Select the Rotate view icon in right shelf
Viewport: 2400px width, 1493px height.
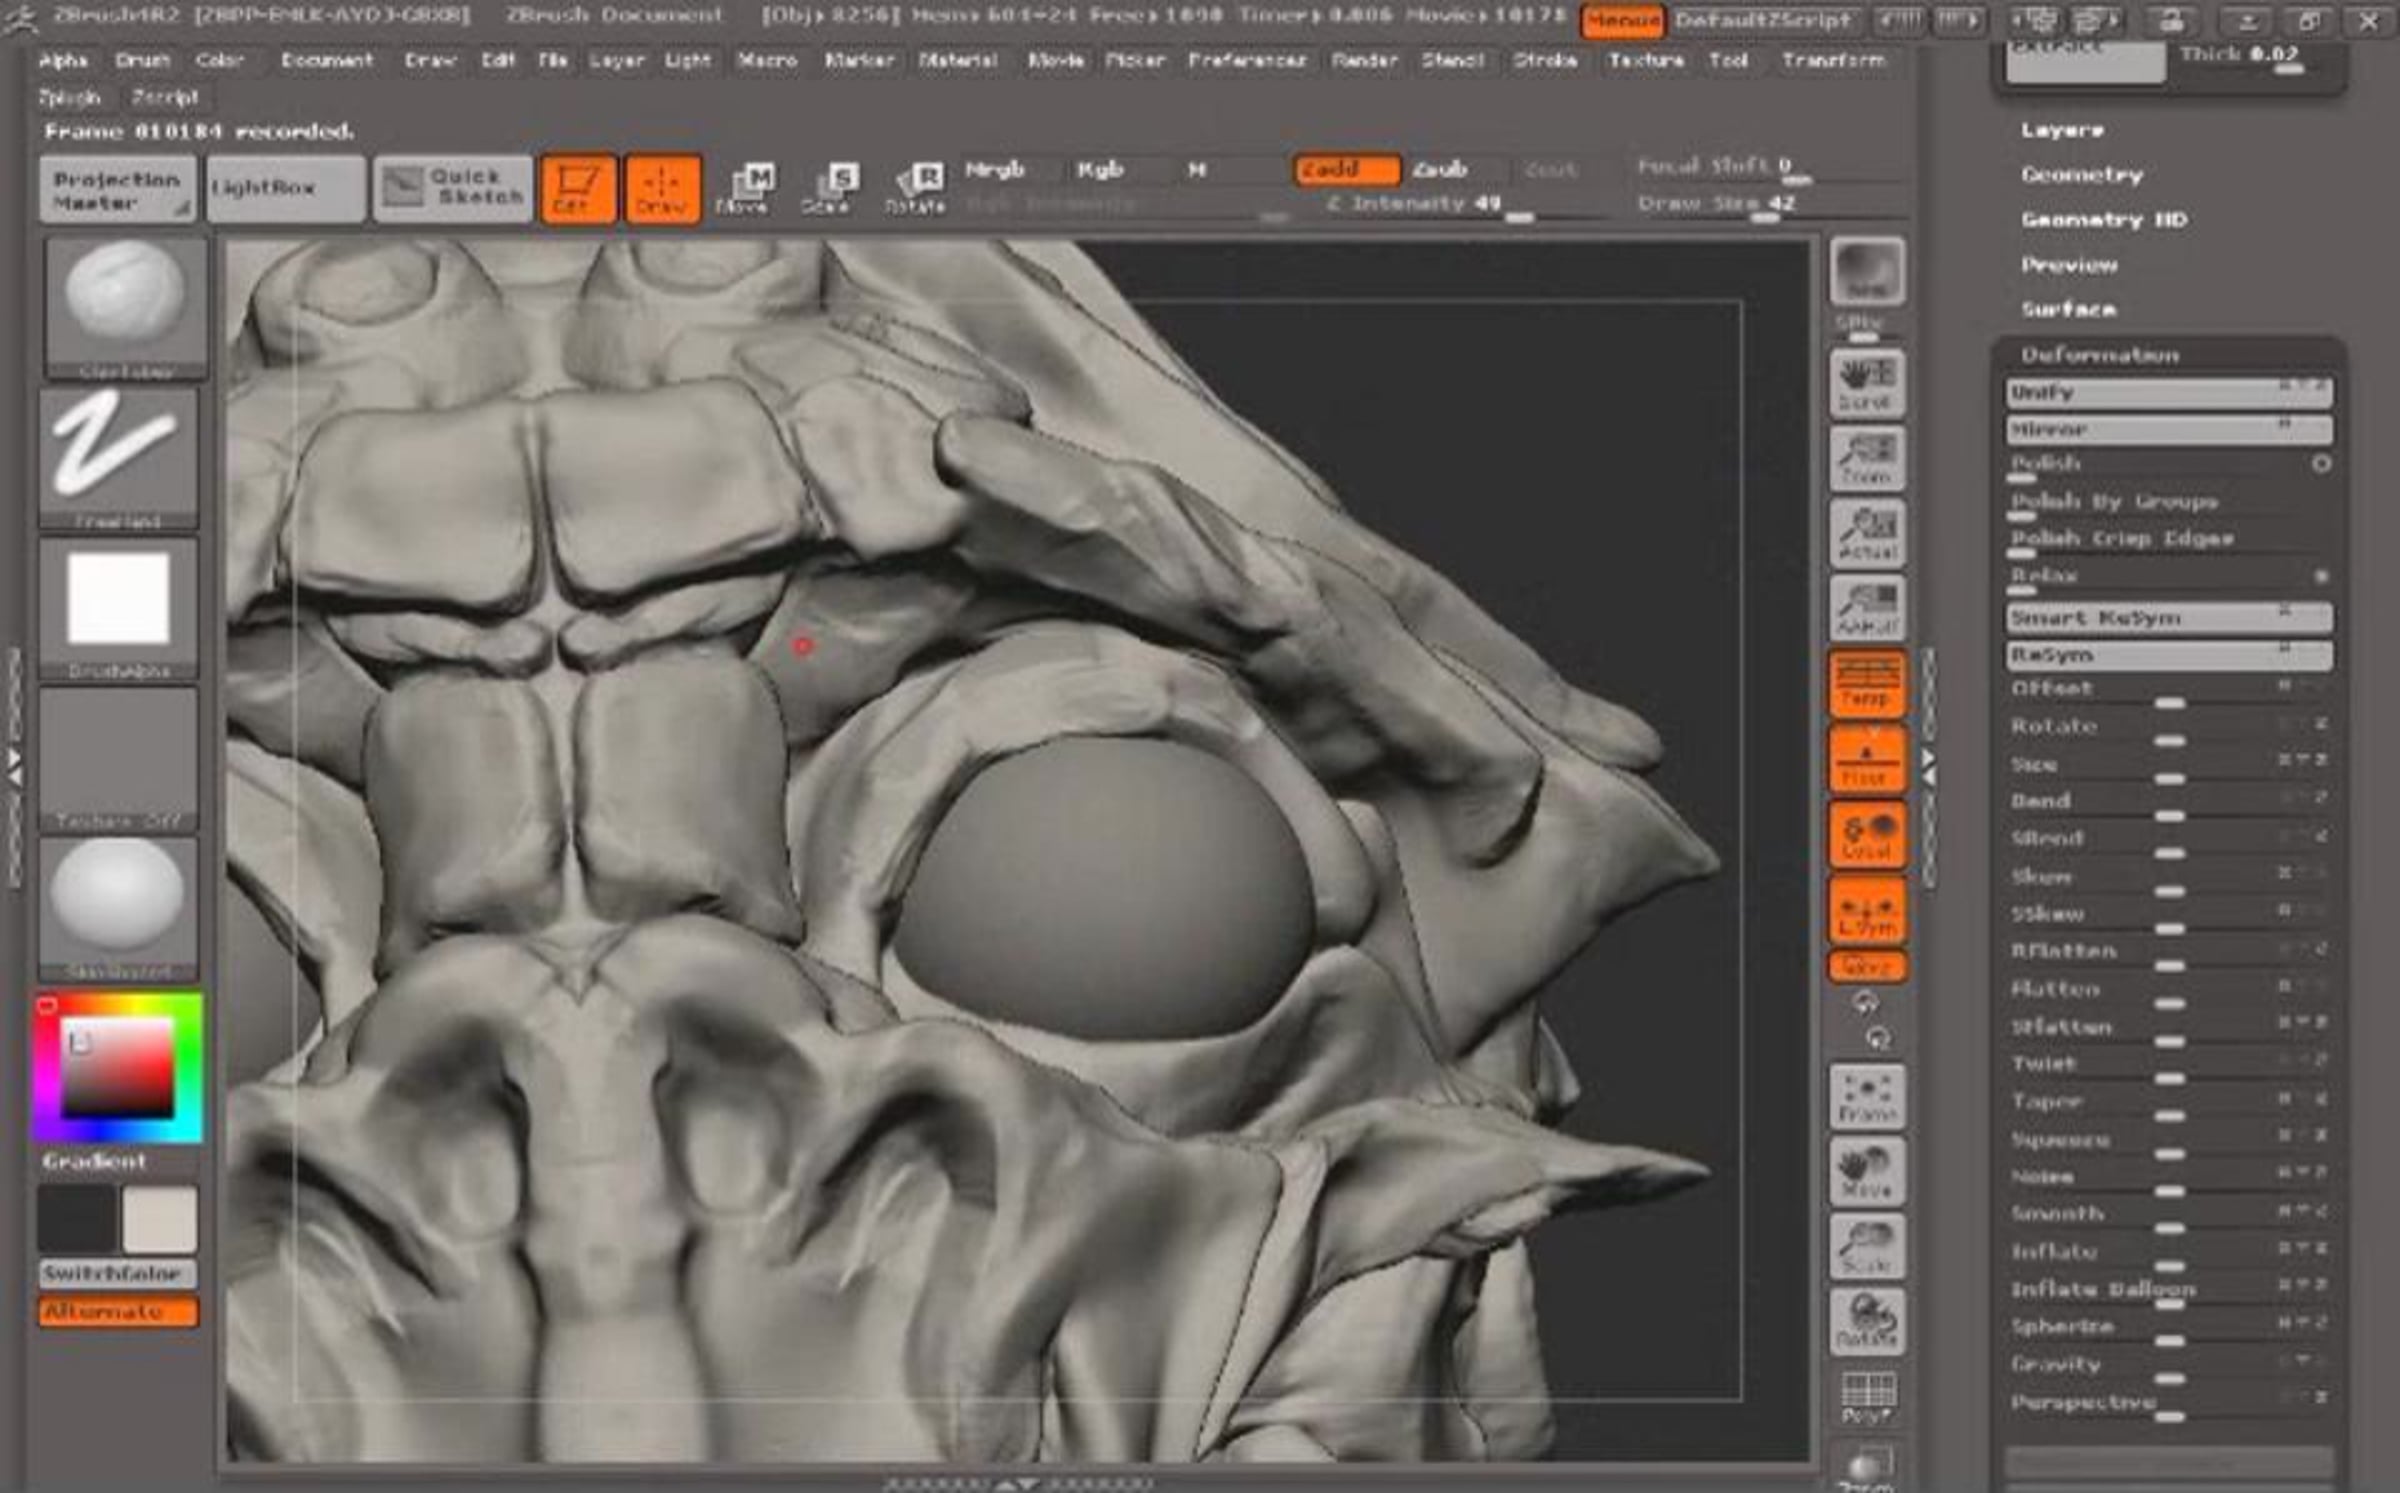1866,1321
